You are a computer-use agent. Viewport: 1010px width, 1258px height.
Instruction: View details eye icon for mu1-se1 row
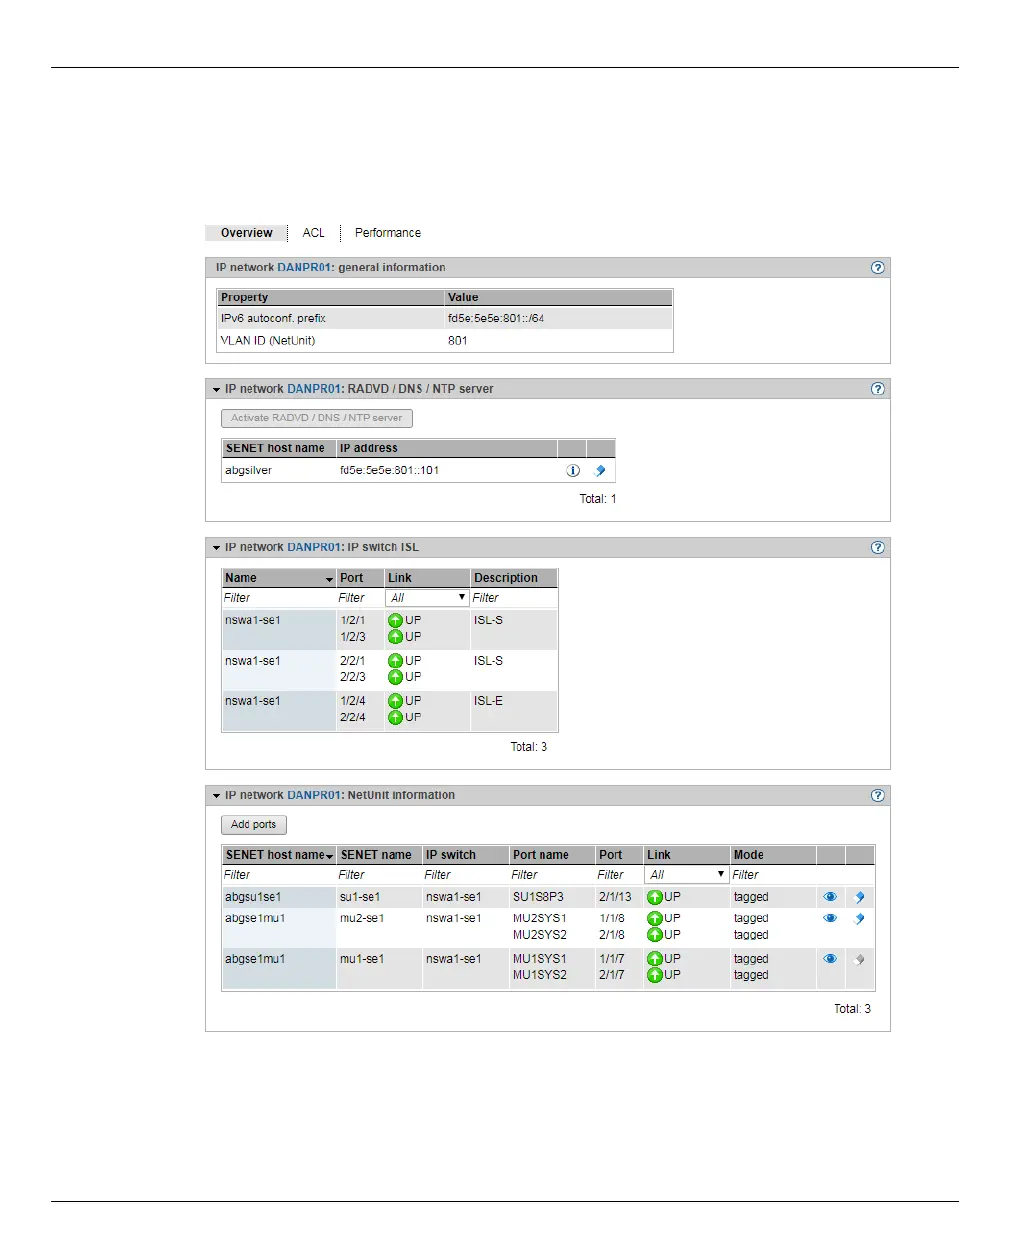pyautogui.click(x=830, y=959)
